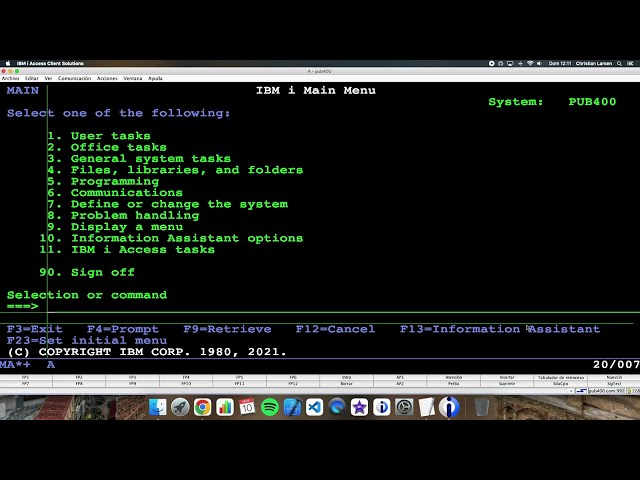This screenshot has height=480, width=640.
Task: Open Calendar app showing 10
Action: coord(247,407)
